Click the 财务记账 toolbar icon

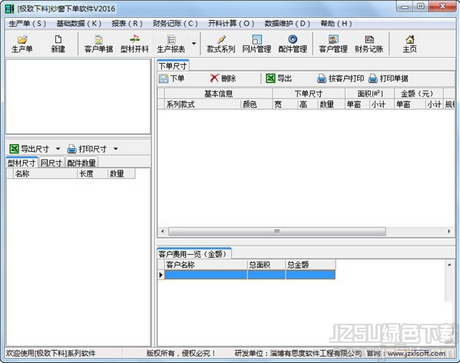click(x=369, y=44)
